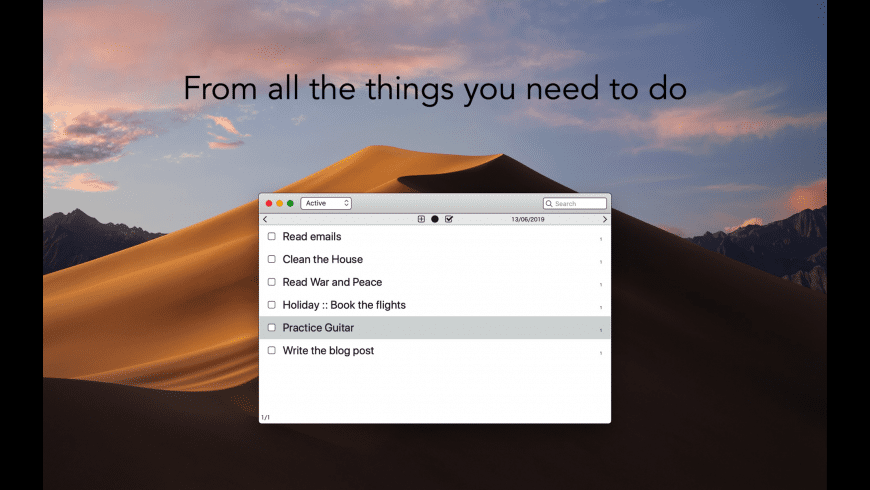Select the 'Write the blog post' text

click(x=328, y=350)
